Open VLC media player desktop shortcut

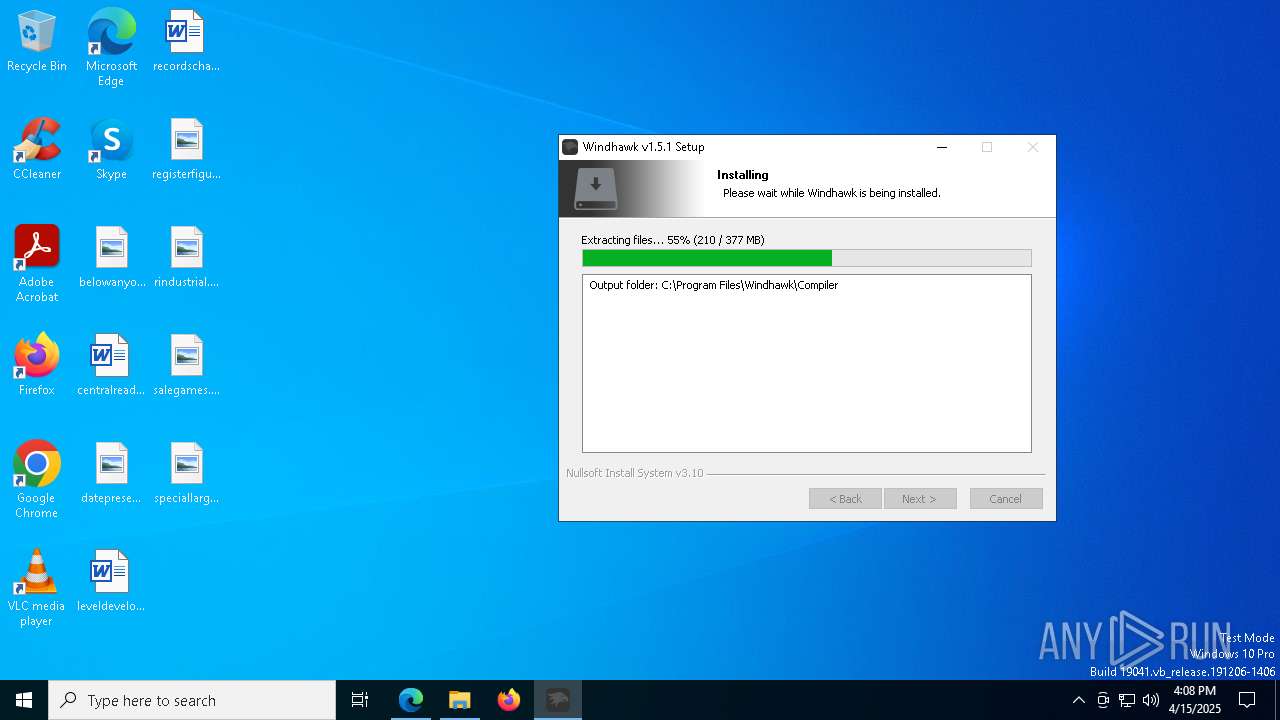tap(36, 588)
